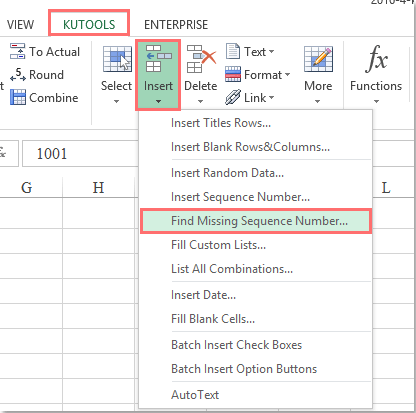Choose Fill Blank Cells
Image resolution: width=416 pixels, height=413 pixels.
255,319
